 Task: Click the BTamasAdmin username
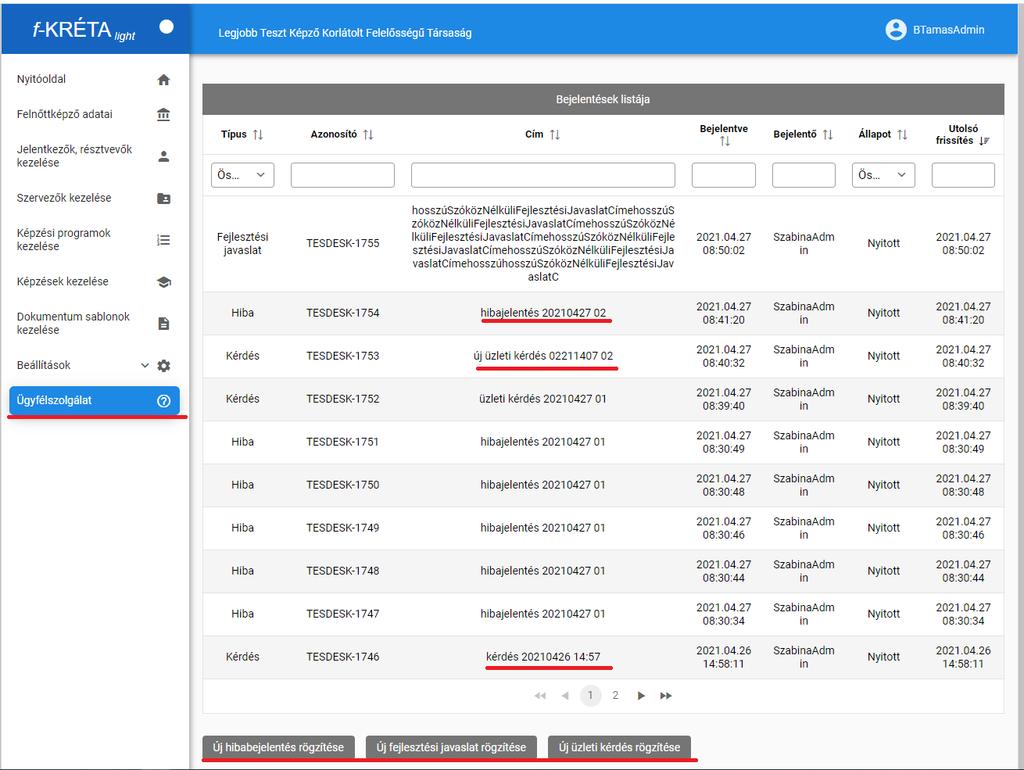click(x=948, y=30)
